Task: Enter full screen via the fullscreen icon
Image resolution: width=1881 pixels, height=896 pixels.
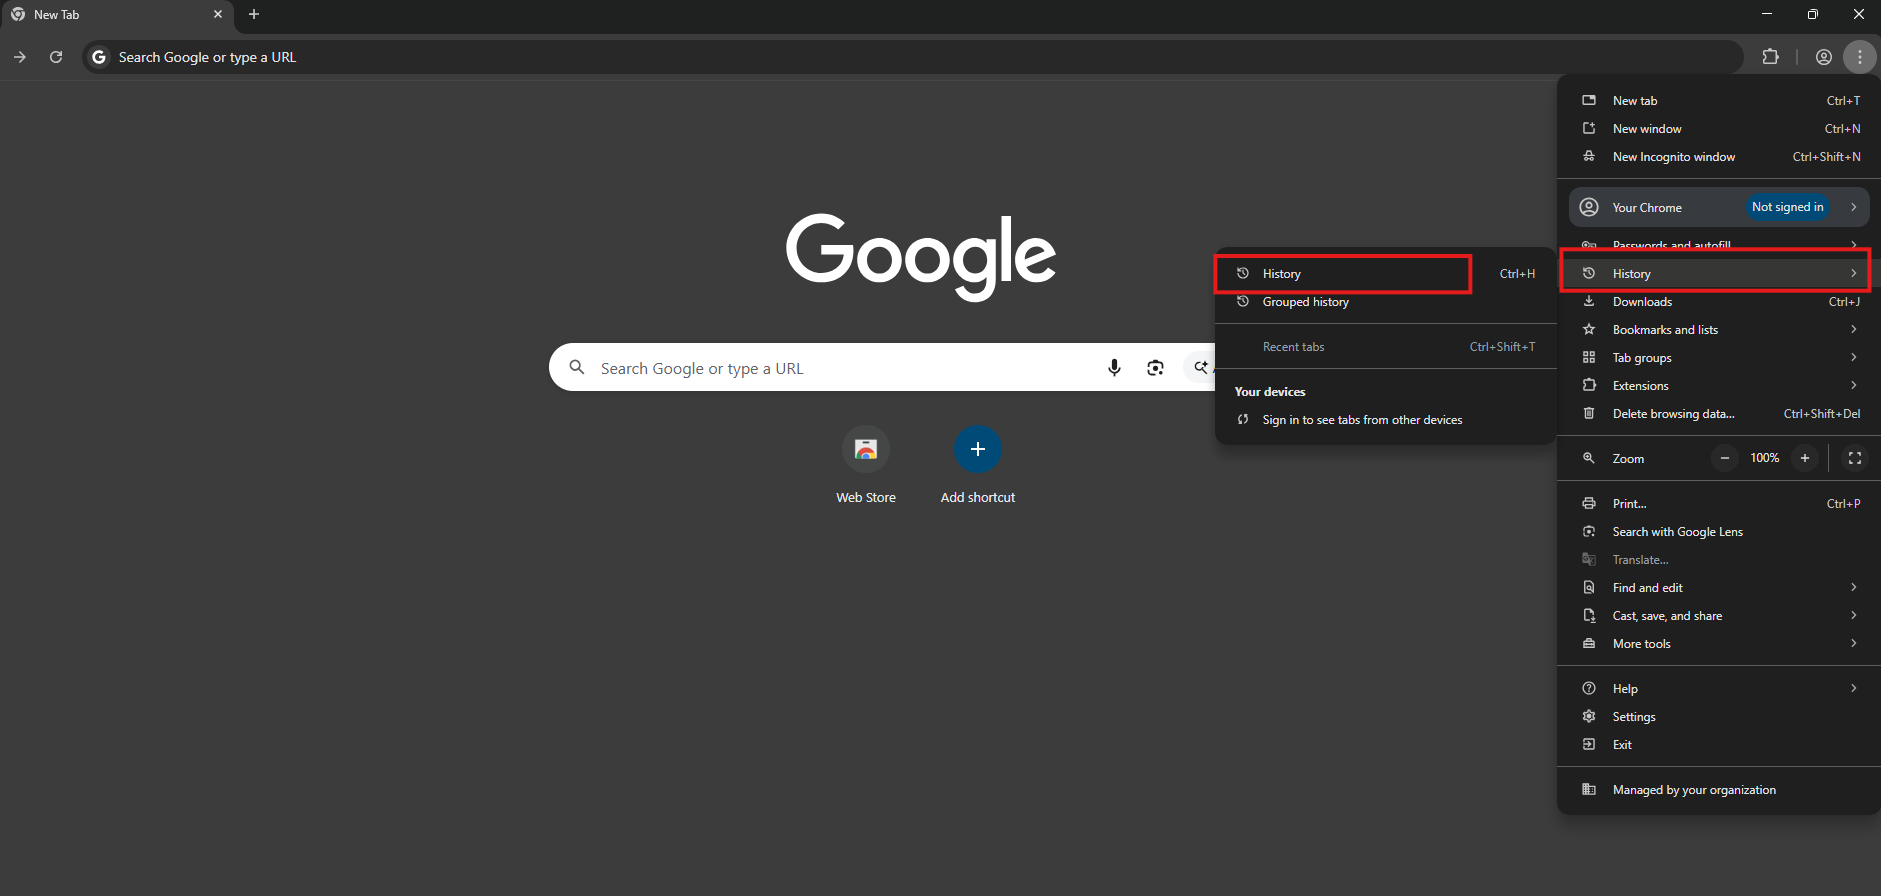Action: pyautogui.click(x=1855, y=458)
